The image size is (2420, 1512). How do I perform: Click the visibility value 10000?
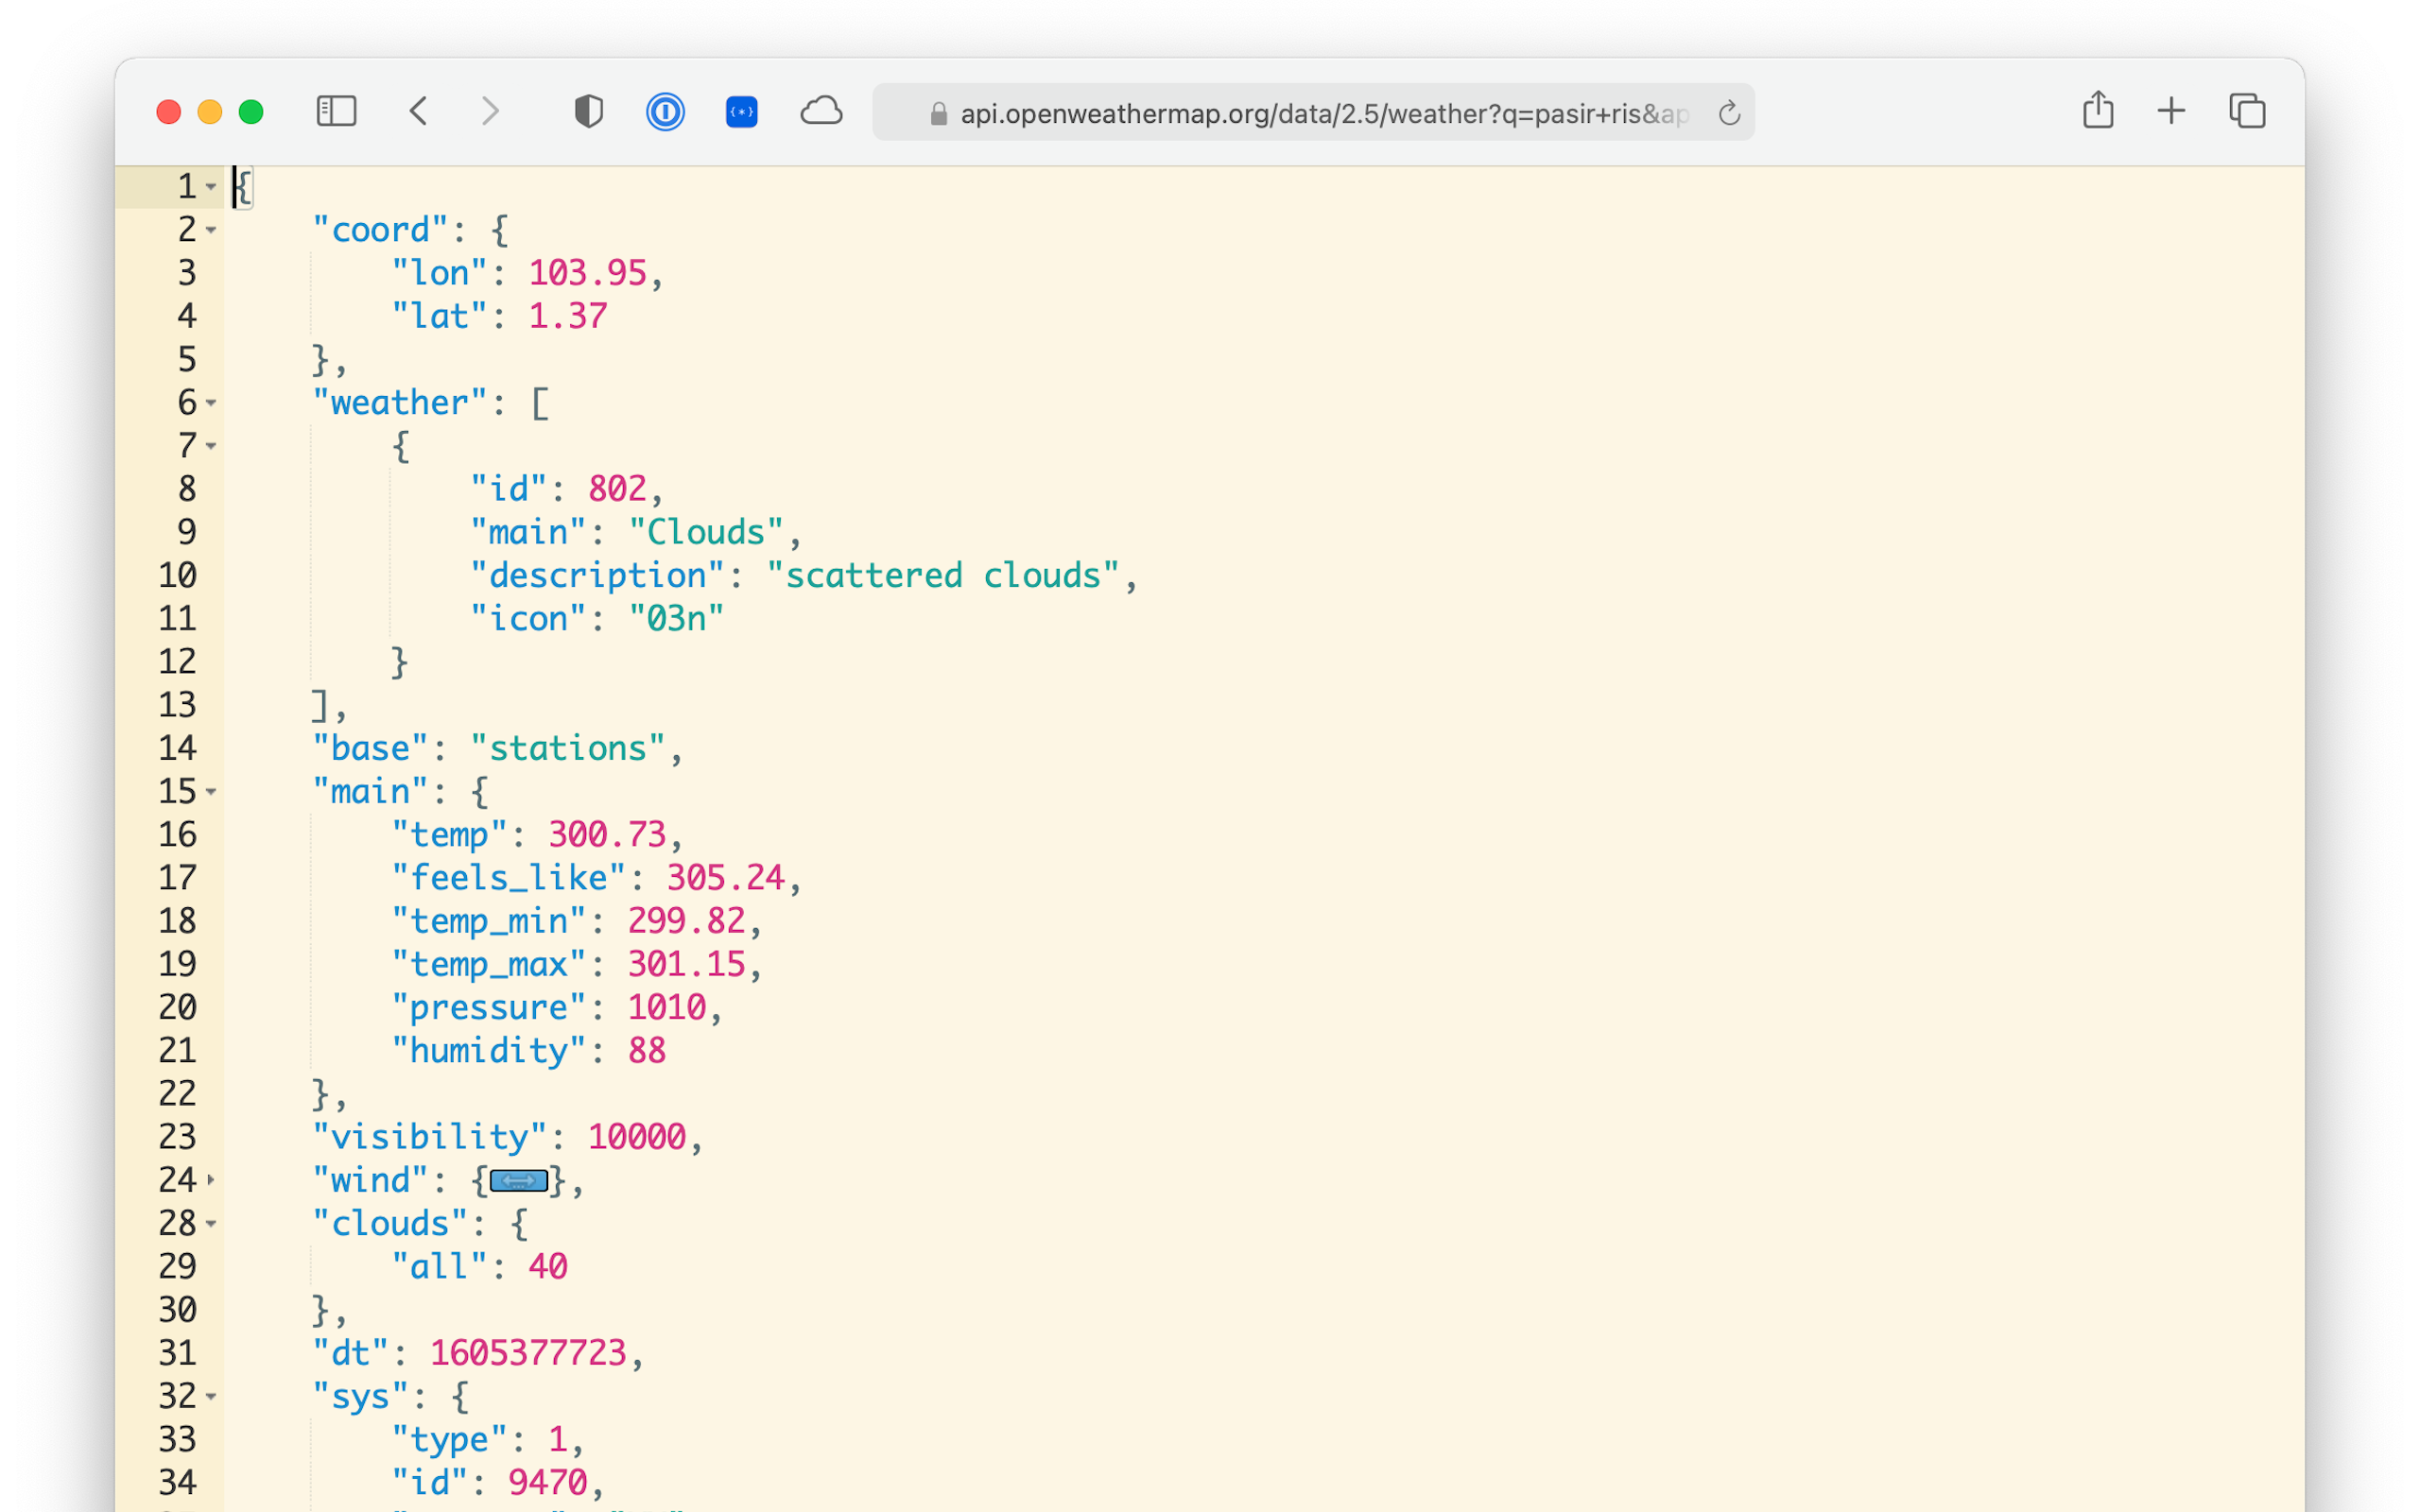637,1137
